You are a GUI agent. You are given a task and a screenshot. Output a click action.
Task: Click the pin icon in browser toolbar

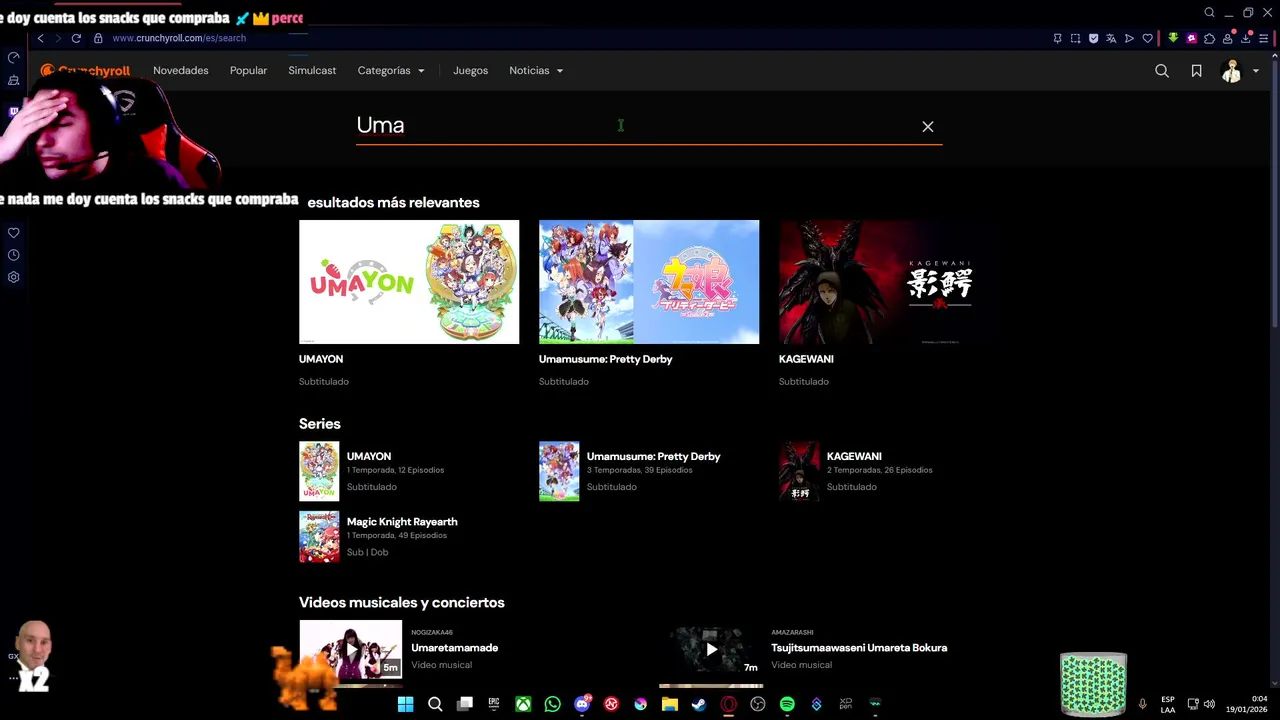[x=1057, y=38]
